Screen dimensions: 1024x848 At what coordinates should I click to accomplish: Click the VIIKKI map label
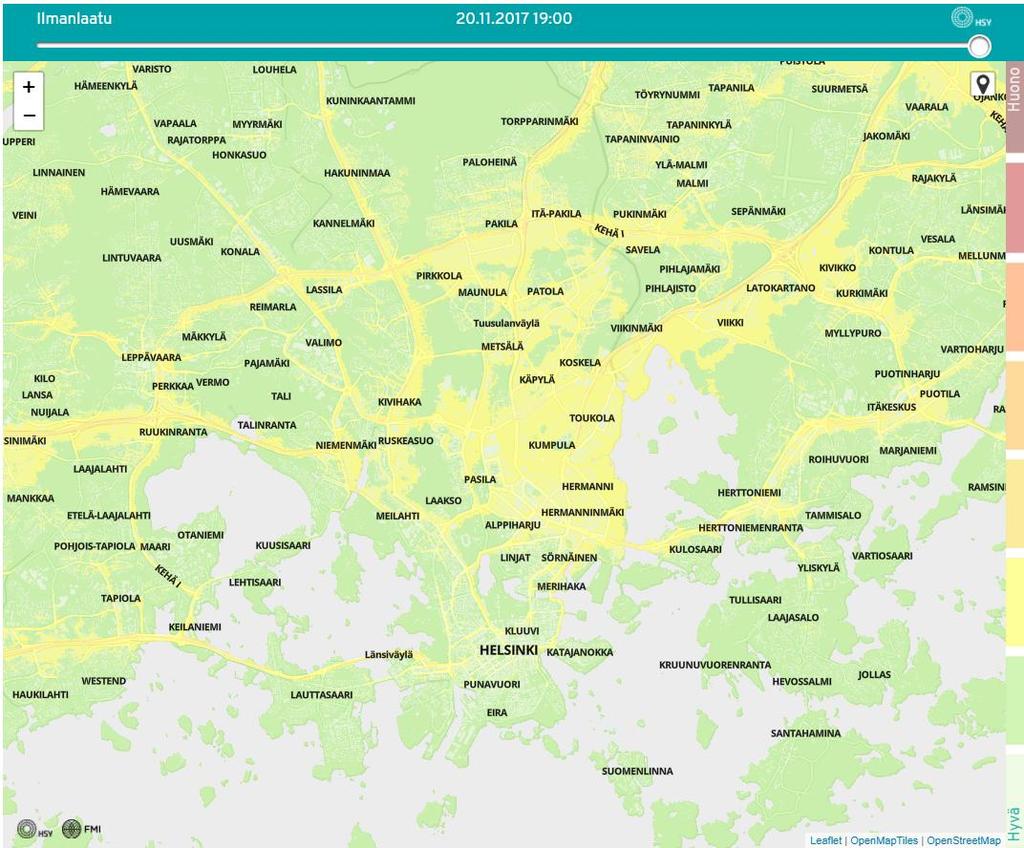point(730,323)
